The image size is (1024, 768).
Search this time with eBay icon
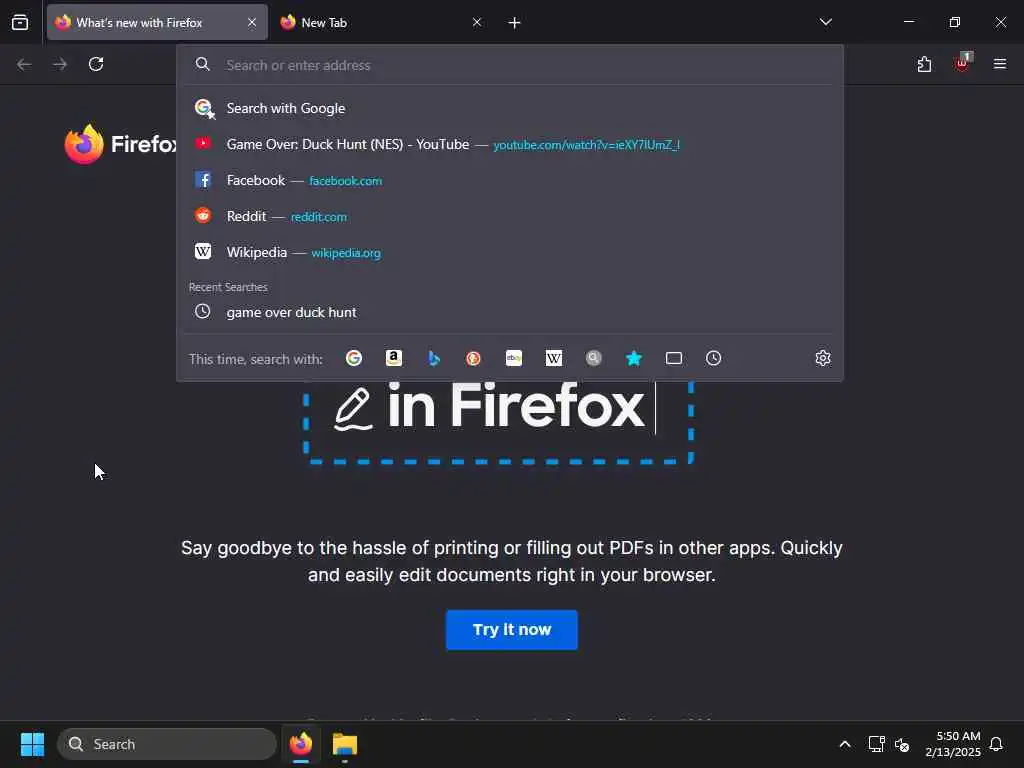click(514, 358)
